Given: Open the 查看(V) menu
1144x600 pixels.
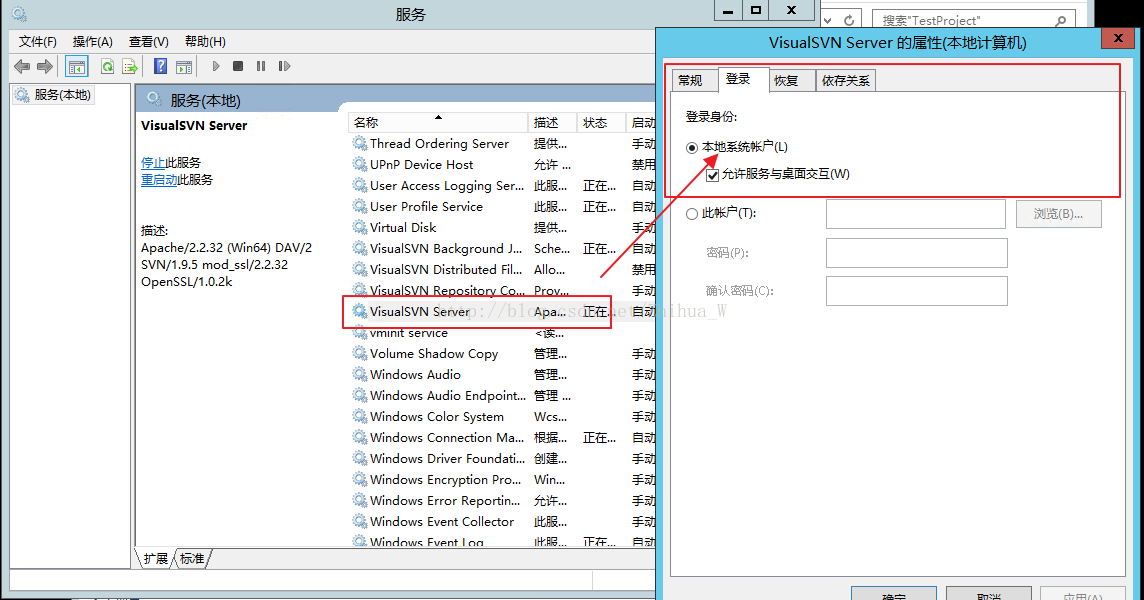Looking at the screenshot, I should tap(149, 42).
